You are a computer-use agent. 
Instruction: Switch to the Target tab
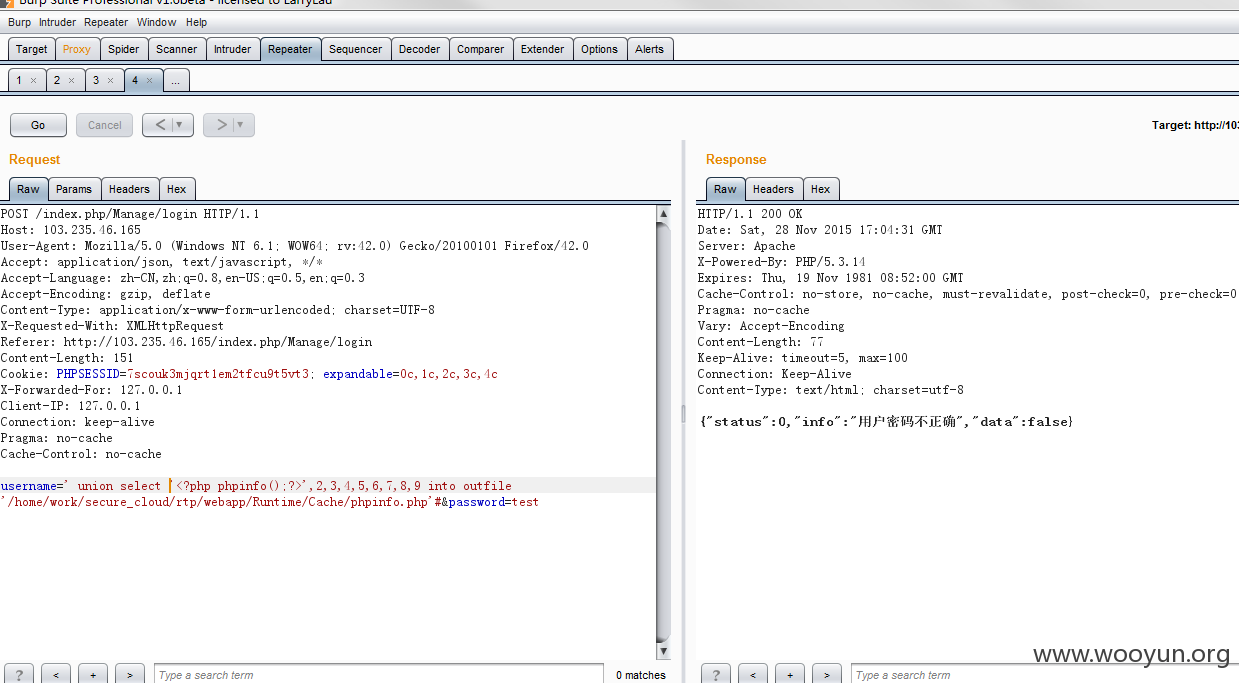point(31,49)
